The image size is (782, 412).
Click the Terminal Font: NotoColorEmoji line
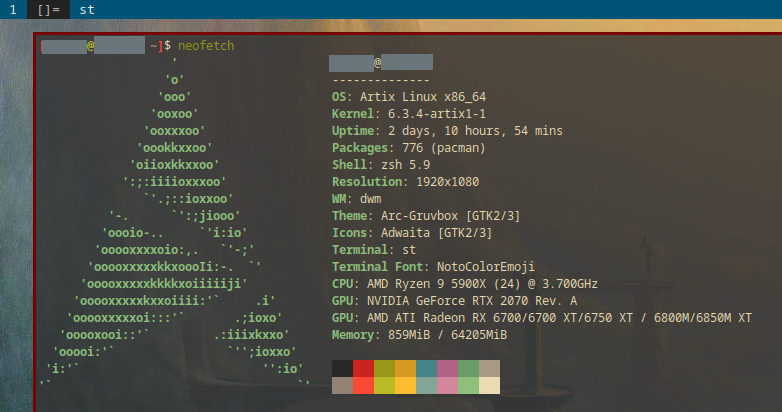click(x=433, y=266)
